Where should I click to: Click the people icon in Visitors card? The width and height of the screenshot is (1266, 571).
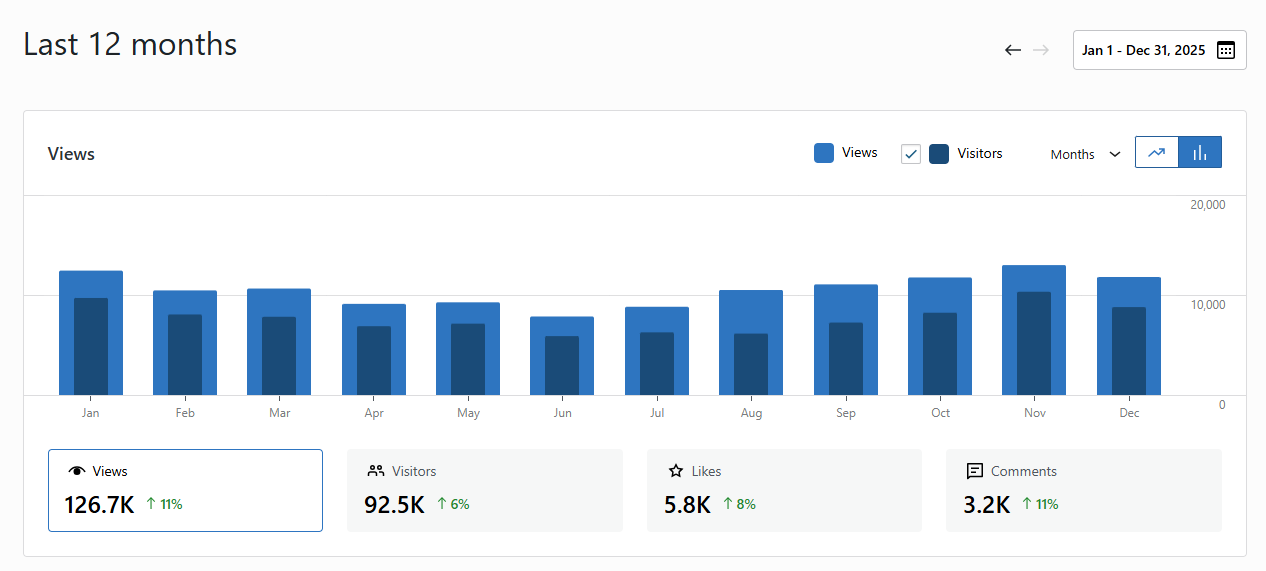pyautogui.click(x=376, y=471)
